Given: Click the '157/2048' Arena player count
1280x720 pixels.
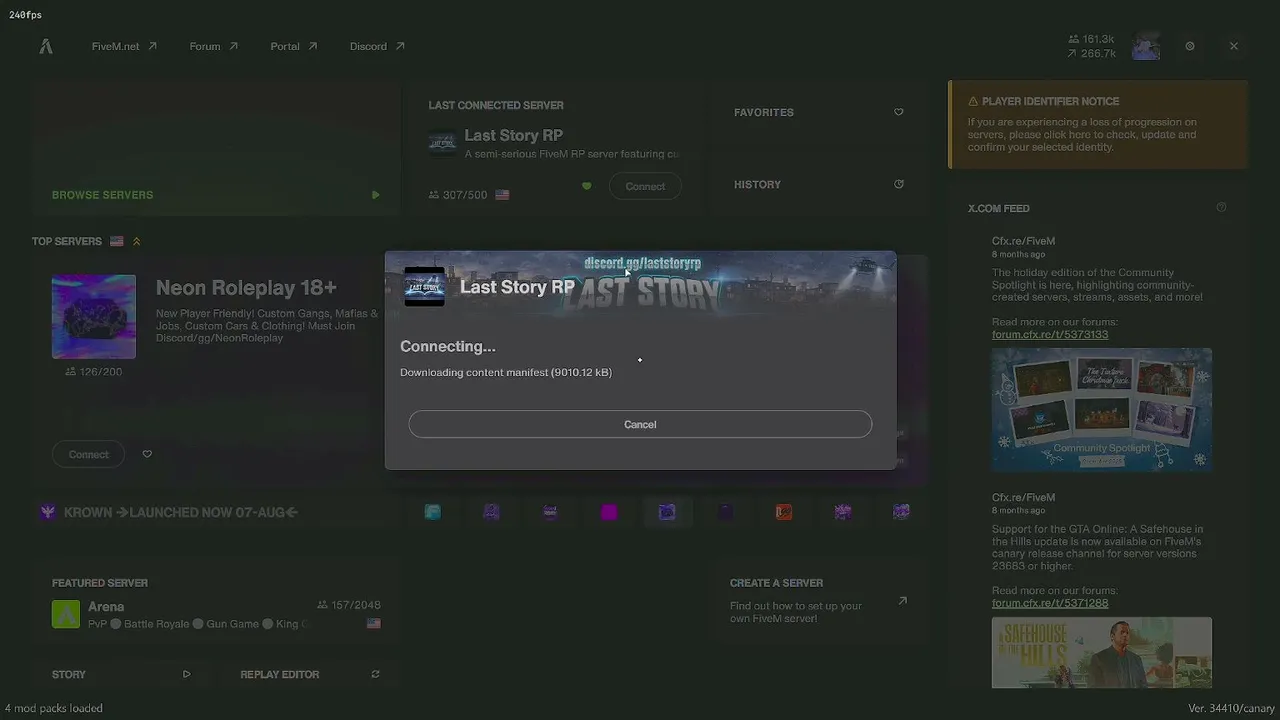Looking at the screenshot, I should click(356, 605).
